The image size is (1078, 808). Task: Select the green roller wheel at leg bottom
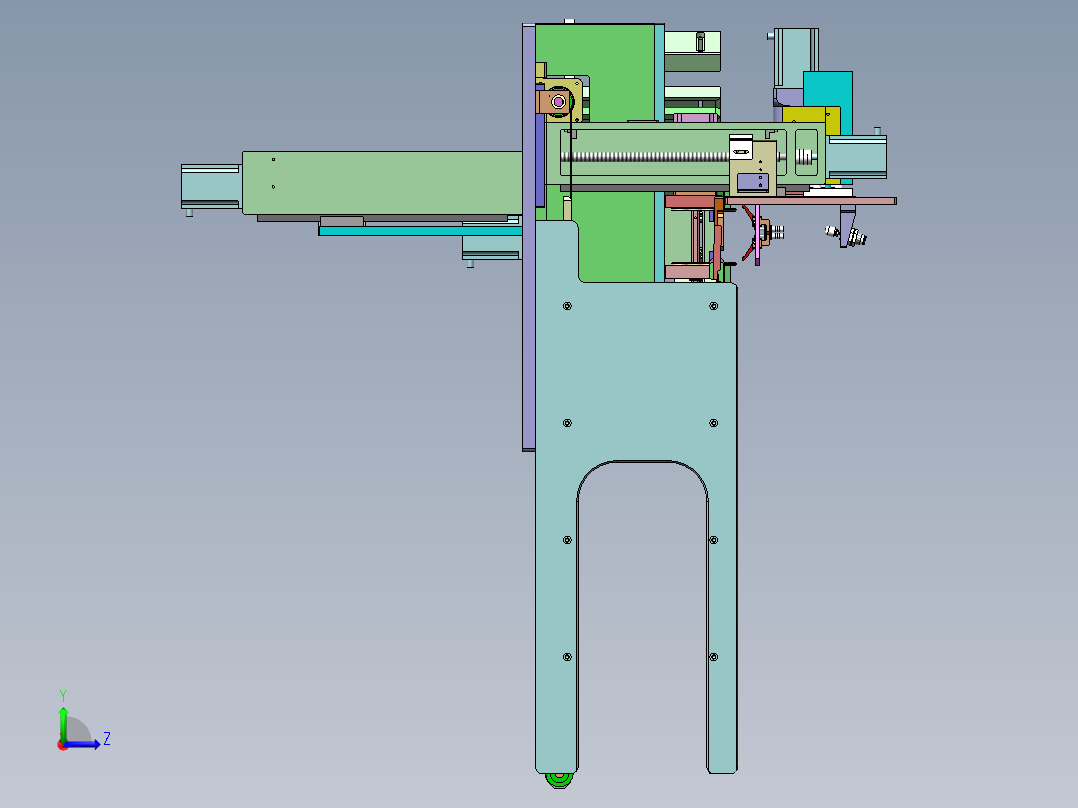pyautogui.click(x=559, y=780)
